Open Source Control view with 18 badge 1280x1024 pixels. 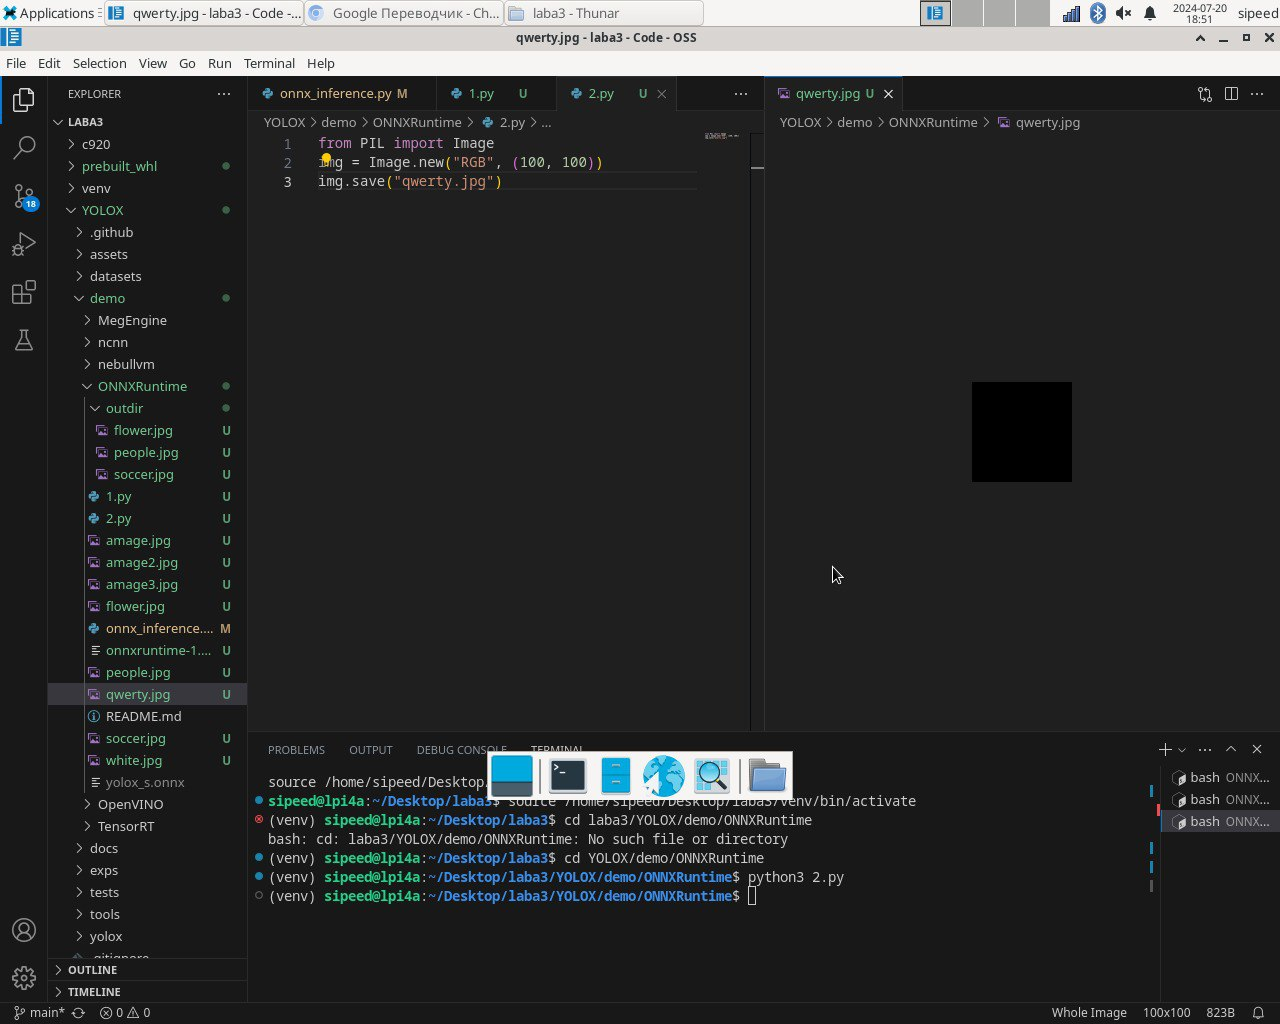click(x=24, y=196)
